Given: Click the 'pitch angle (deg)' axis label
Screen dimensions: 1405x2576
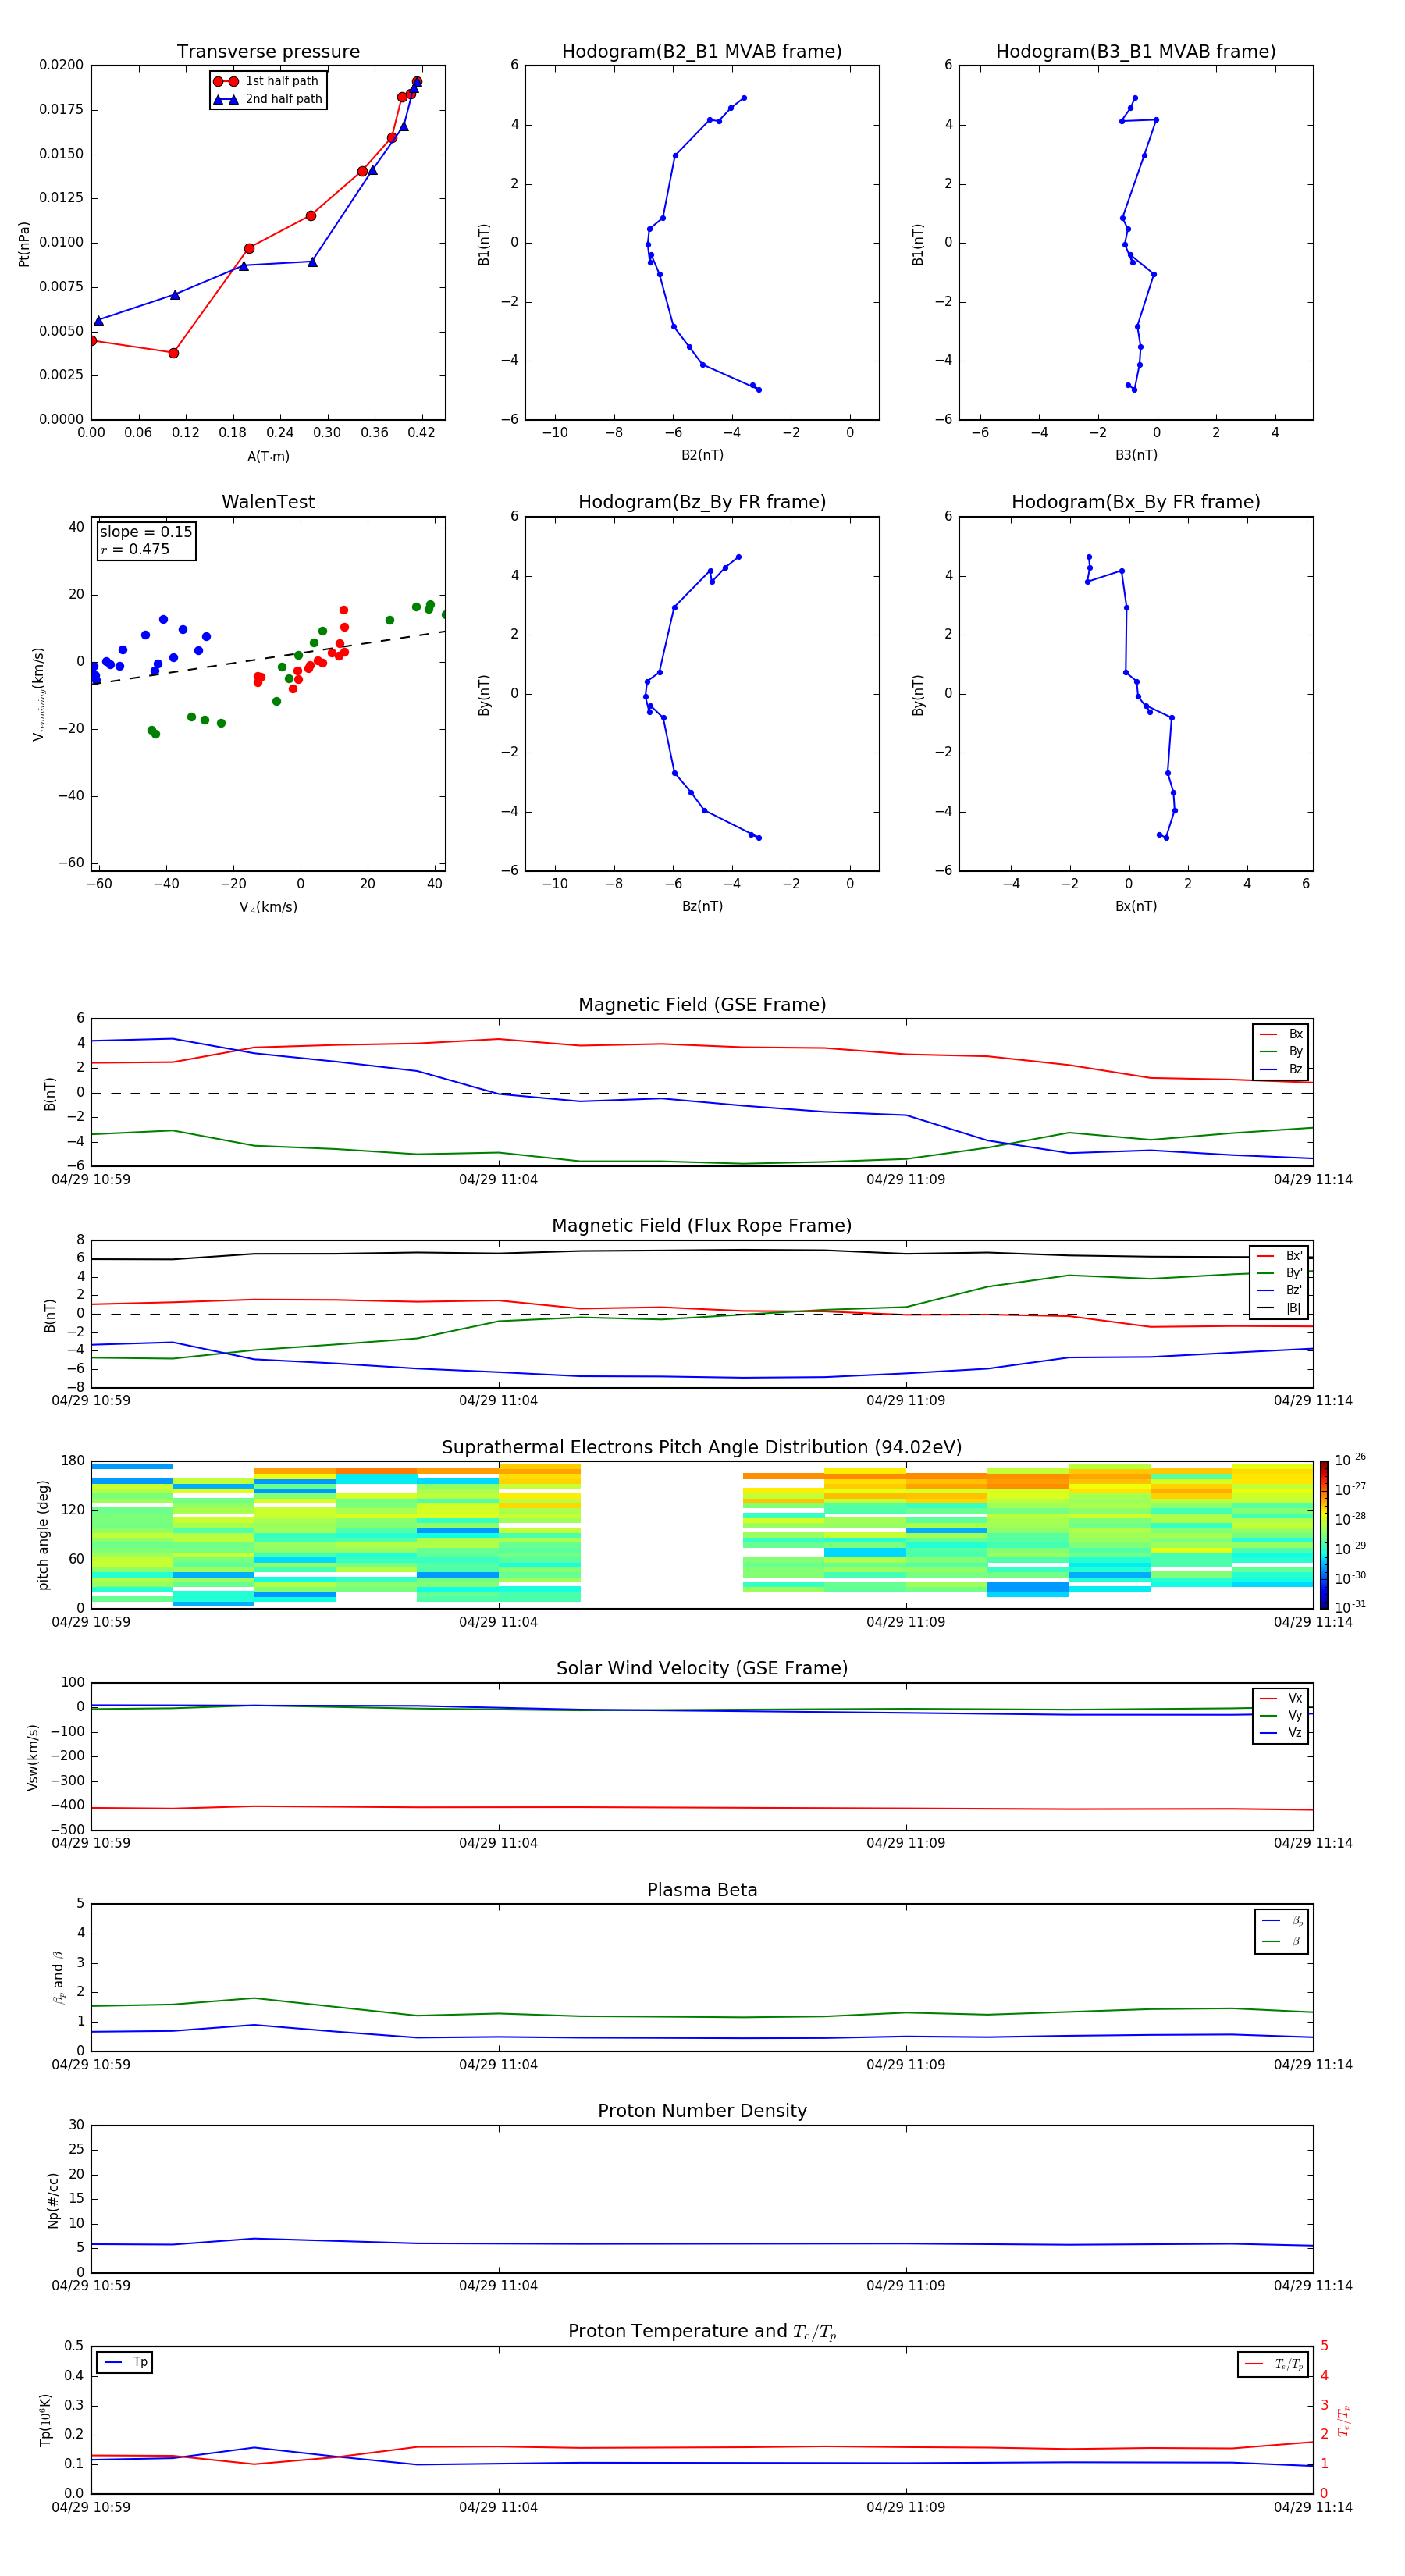Looking at the screenshot, I should 43,1535.
